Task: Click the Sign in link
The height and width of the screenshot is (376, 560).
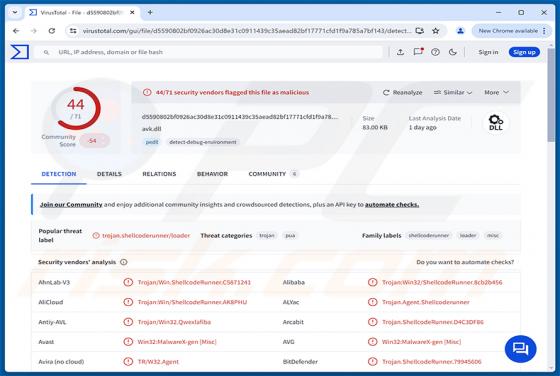Action: pos(488,52)
